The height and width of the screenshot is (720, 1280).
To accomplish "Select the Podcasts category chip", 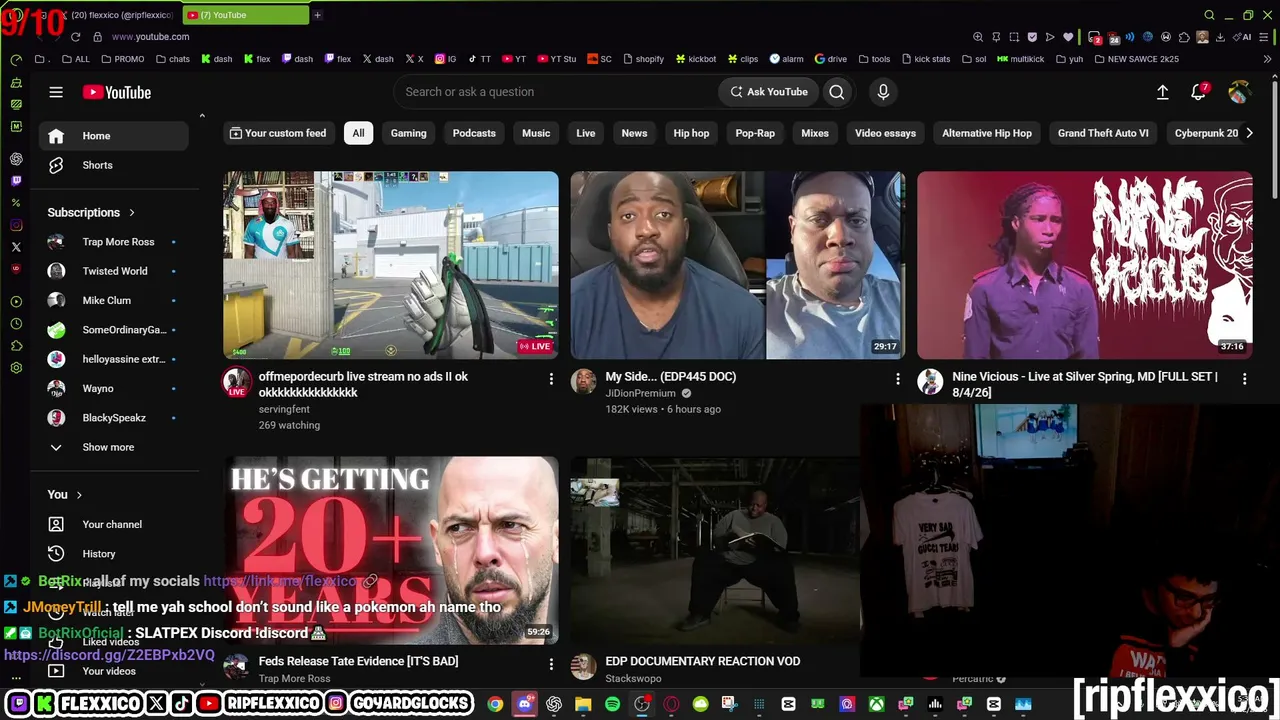I will tap(474, 133).
